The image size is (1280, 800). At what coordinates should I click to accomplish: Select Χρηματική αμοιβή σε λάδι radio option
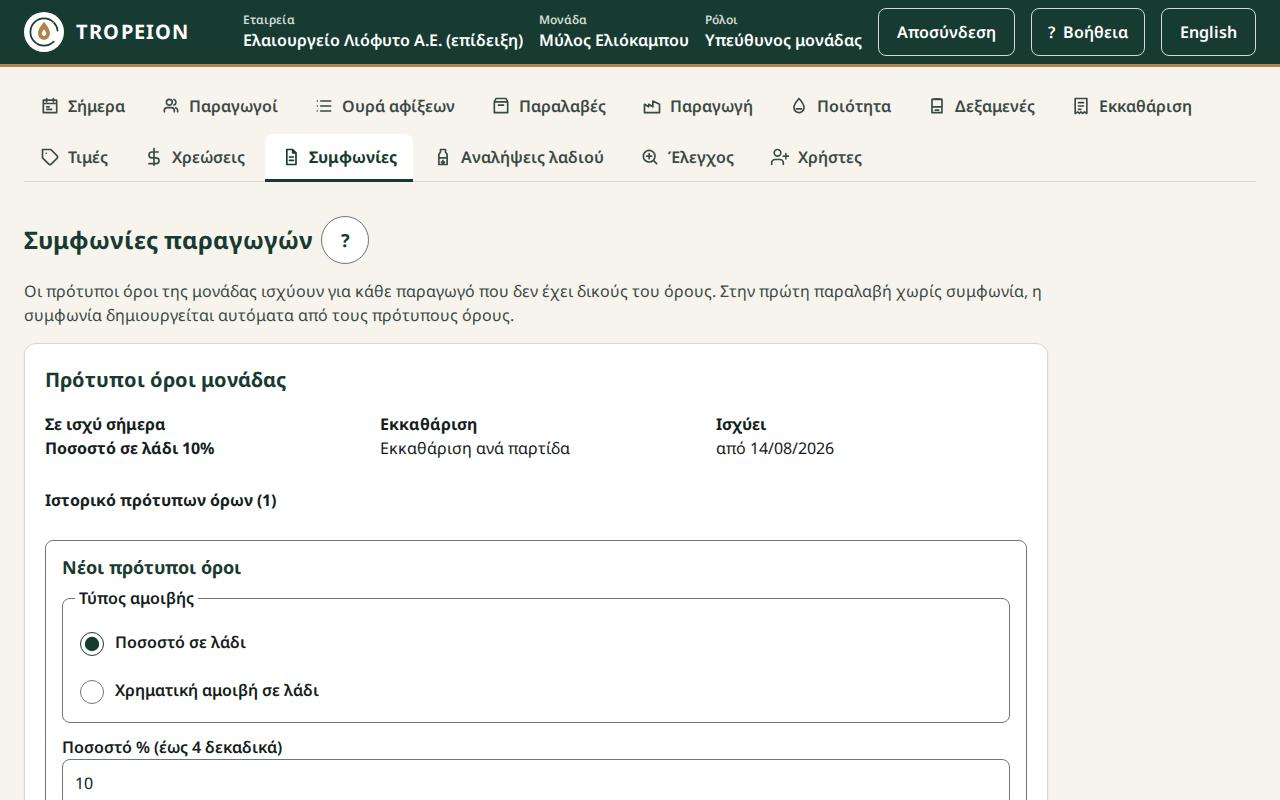92,691
